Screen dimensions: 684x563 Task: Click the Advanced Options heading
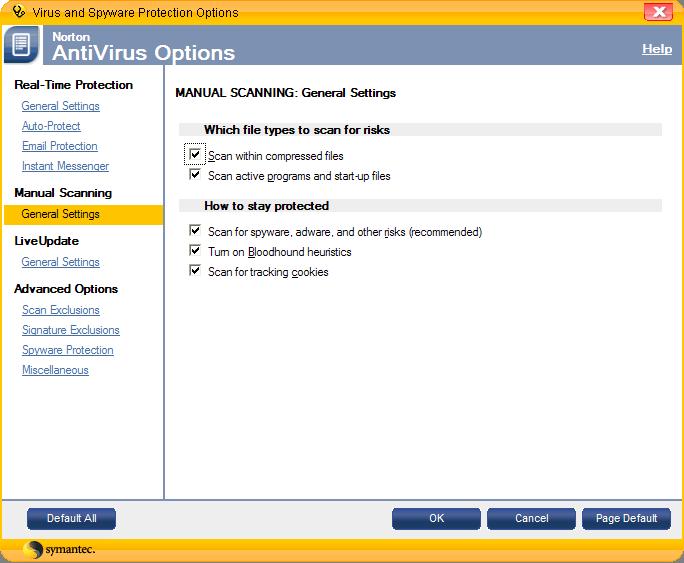[x=66, y=289]
